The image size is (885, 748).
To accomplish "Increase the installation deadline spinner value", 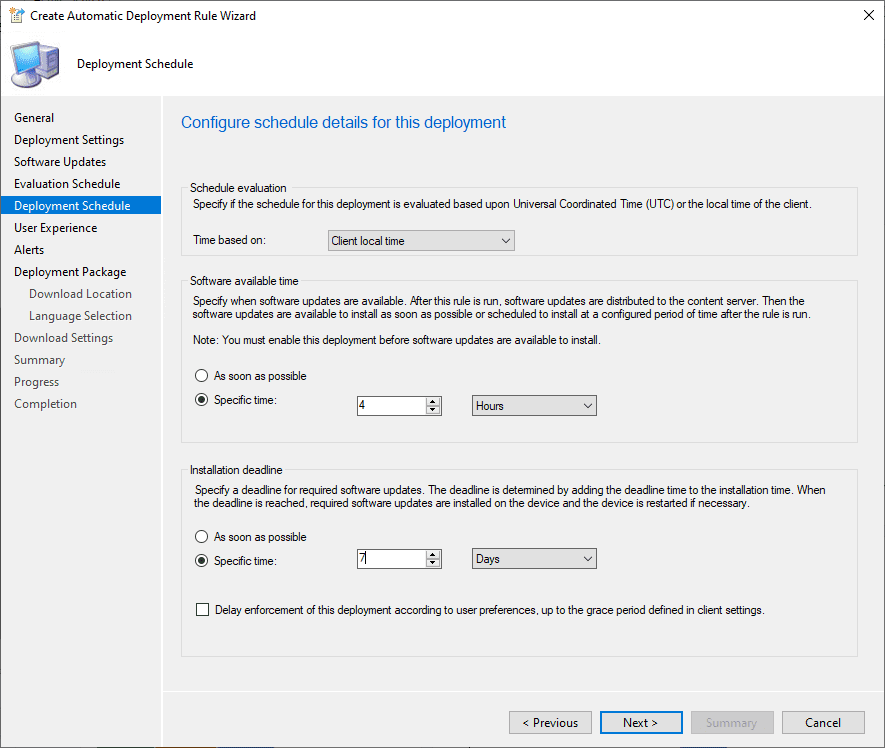I will [x=433, y=554].
